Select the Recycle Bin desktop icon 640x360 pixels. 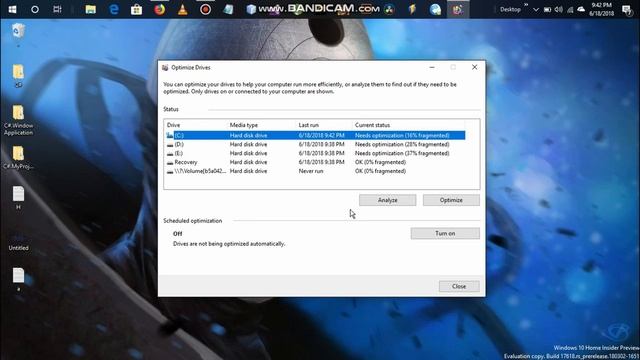tap(18, 31)
